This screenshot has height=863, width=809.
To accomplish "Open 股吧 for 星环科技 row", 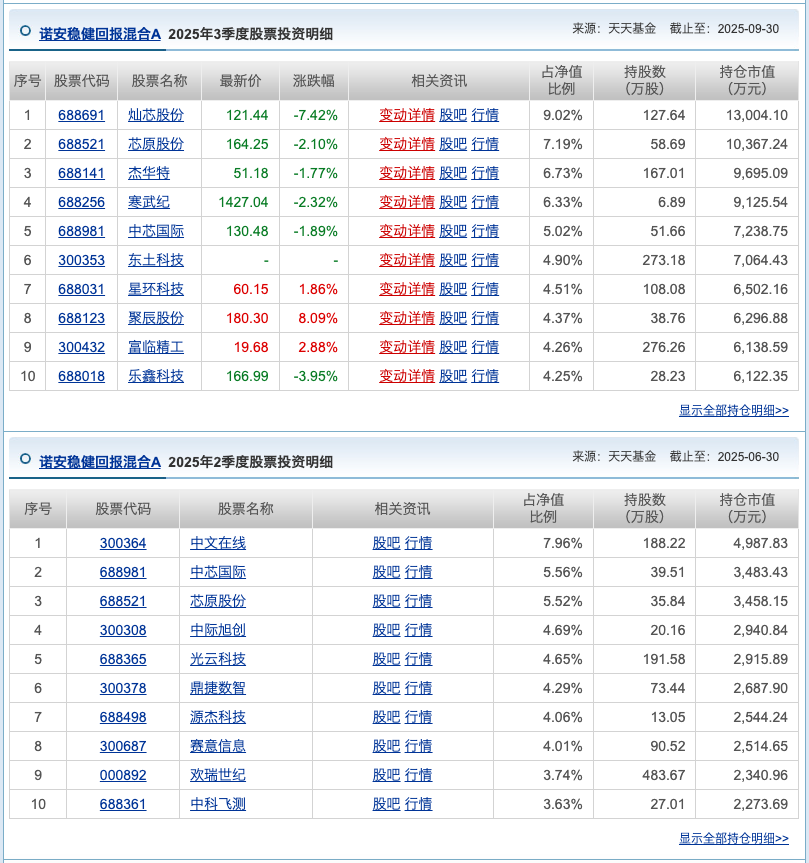I will coord(453,289).
